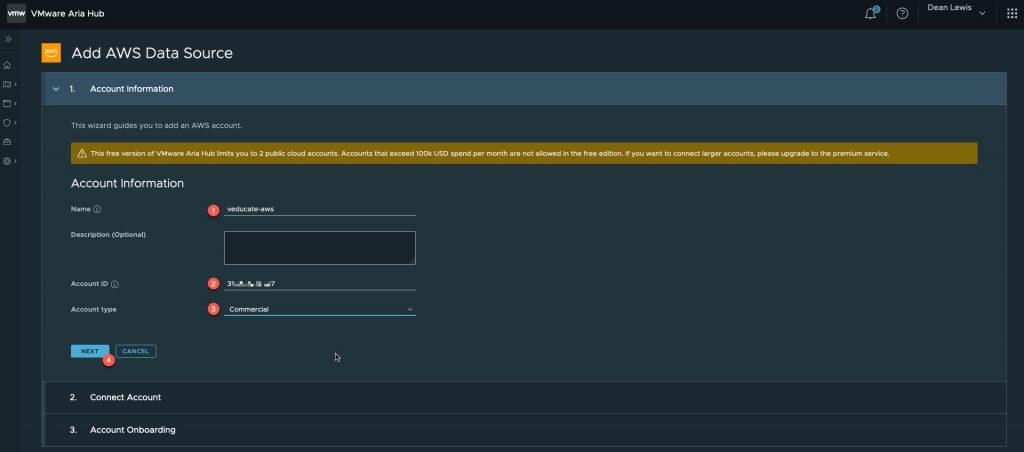This screenshot has height=452, width=1024.
Task: Open the help question mark icon
Action: [x=902, y=14]
